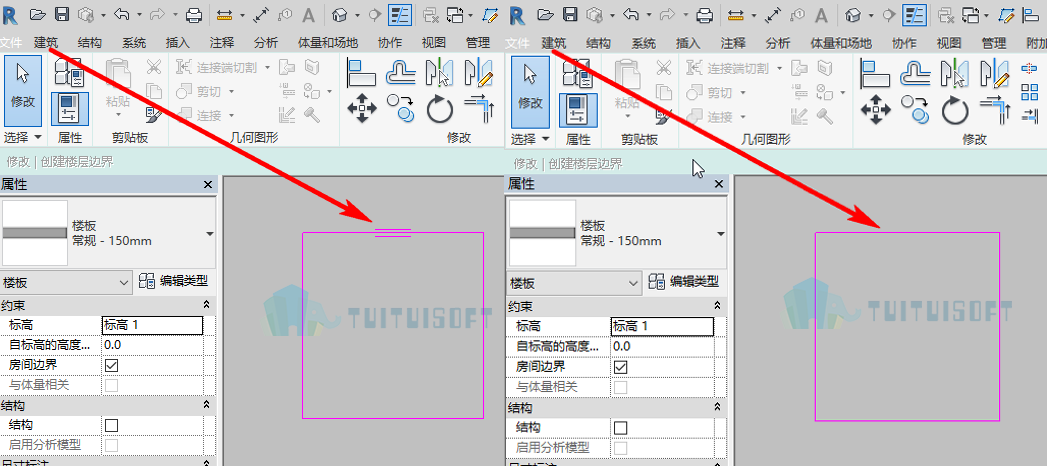The height and width of the screenshot is (466, 1047).
Task: Undo the last action in left window
Action: tap(120, 14)
